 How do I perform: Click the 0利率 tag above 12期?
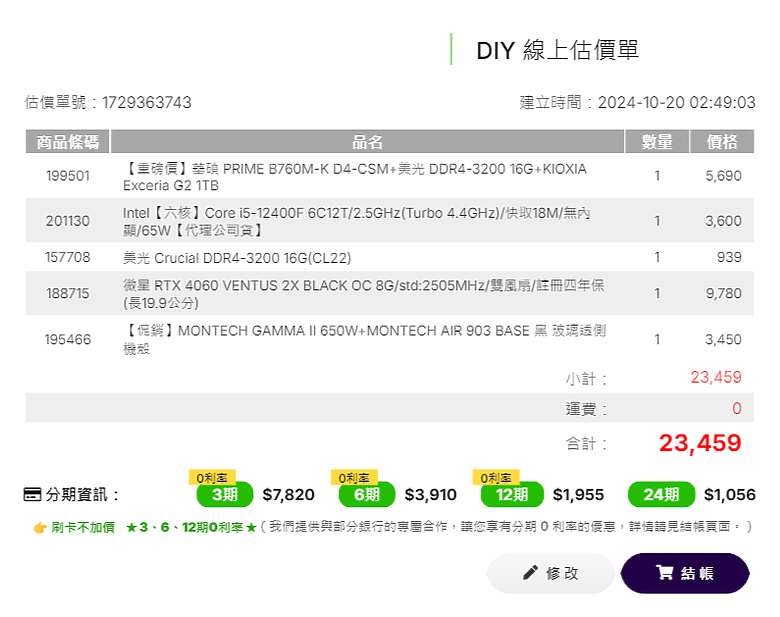tap(496, 477)
